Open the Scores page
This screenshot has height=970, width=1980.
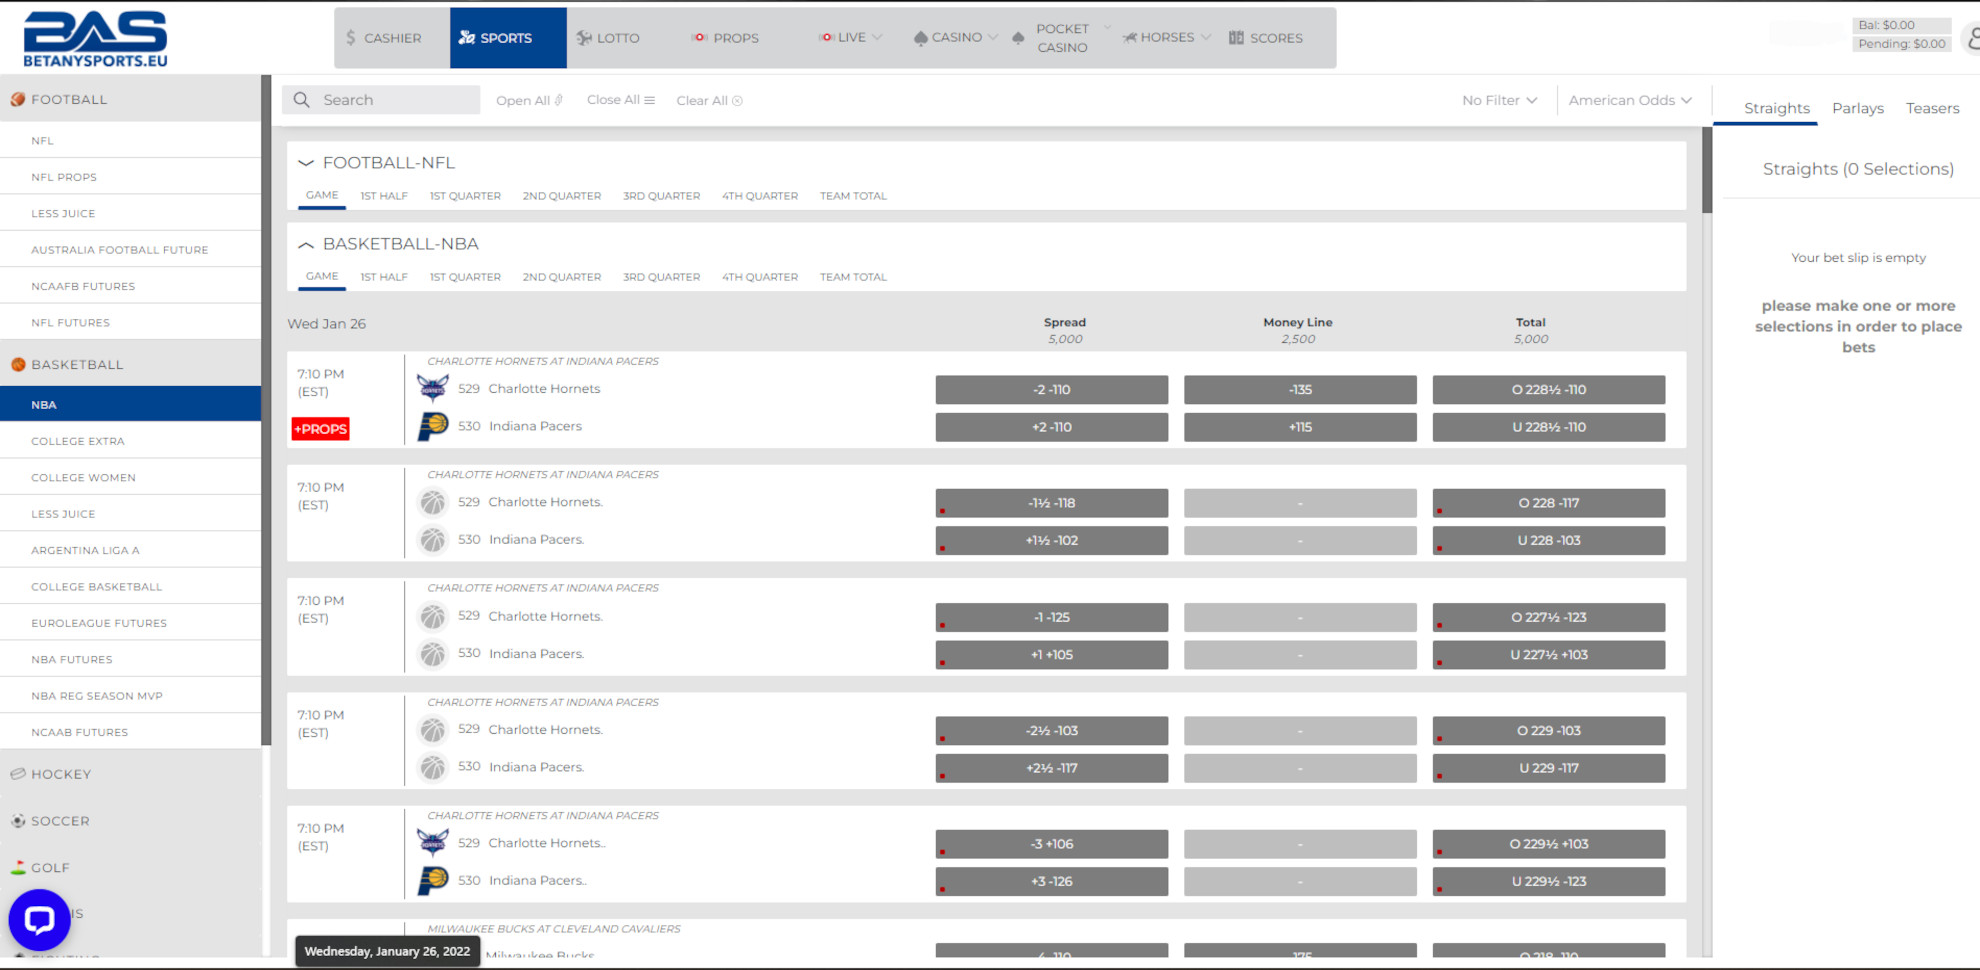click(1266, 38)
